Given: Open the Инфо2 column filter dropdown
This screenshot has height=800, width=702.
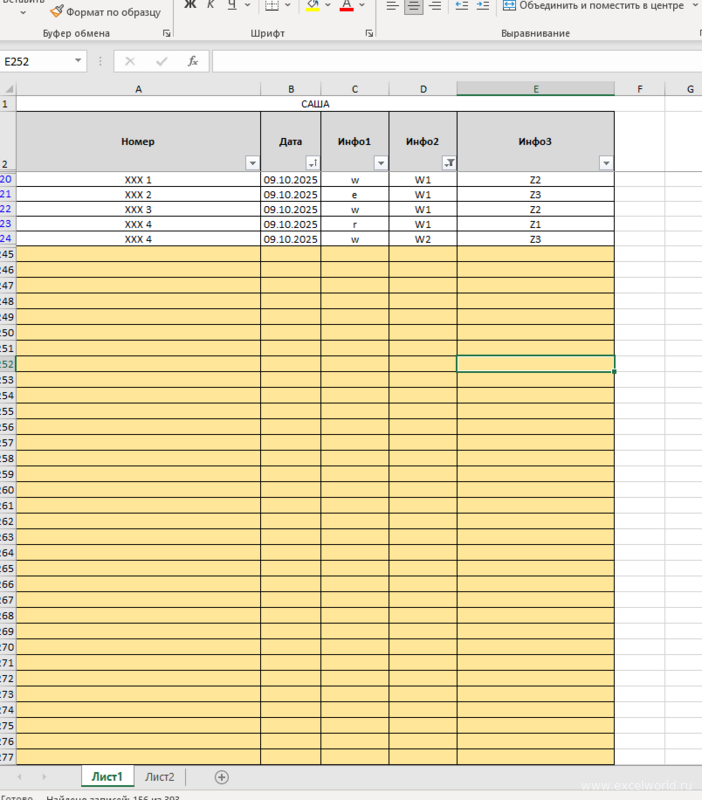Looking at the screenshot, I should pos(448,163).
